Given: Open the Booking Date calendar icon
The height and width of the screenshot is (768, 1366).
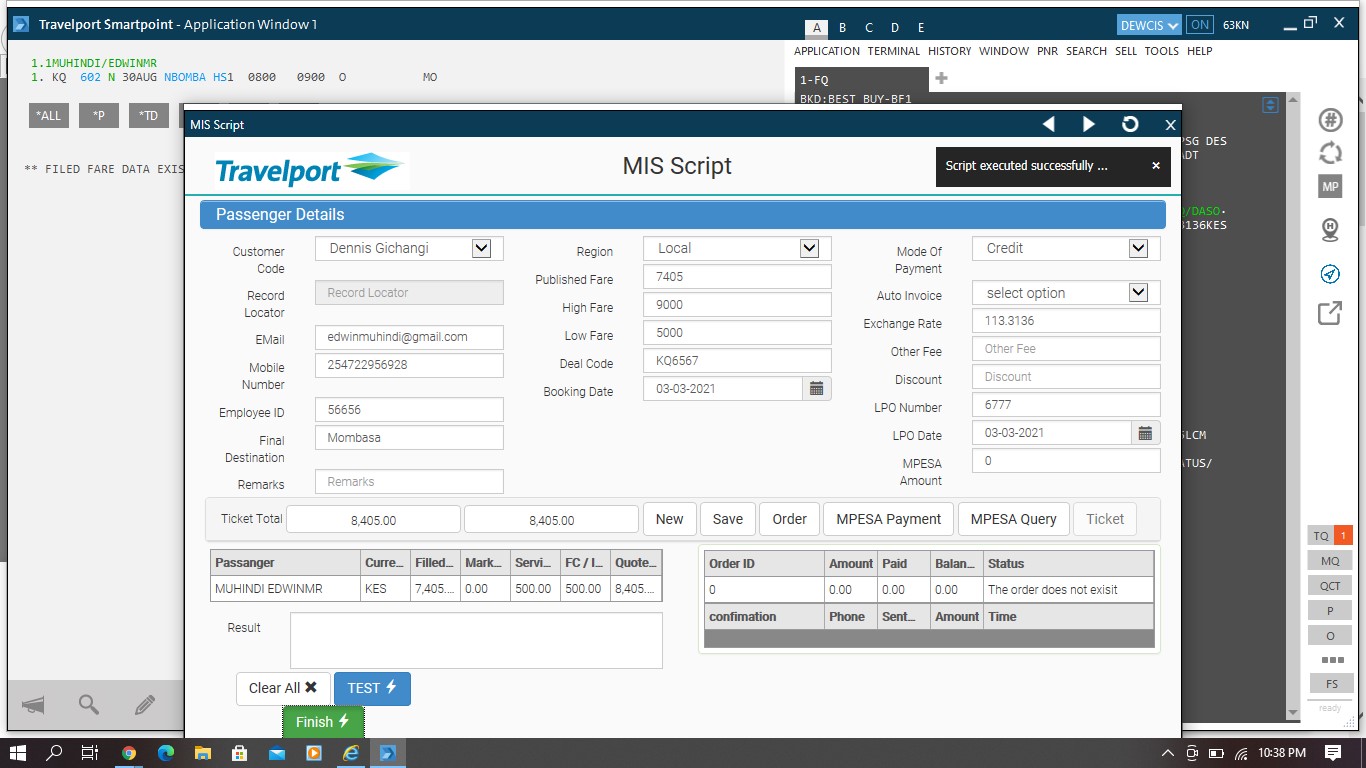Looking at the screenshot, I should [x=816, y=389].
